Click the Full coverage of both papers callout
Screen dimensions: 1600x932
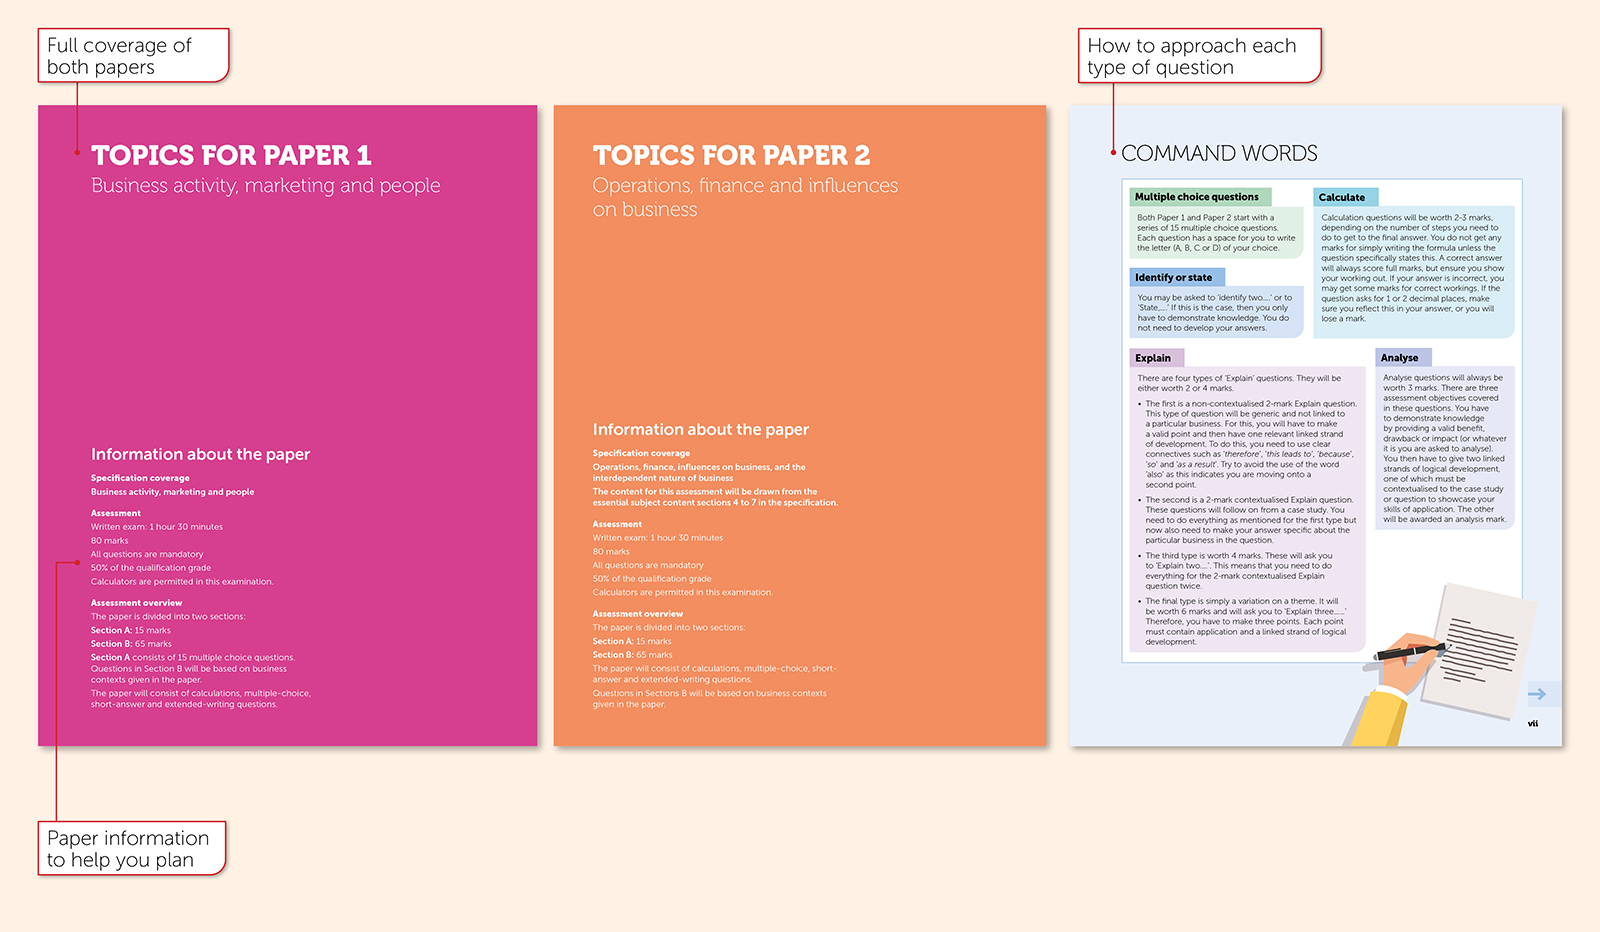point(134,56)
